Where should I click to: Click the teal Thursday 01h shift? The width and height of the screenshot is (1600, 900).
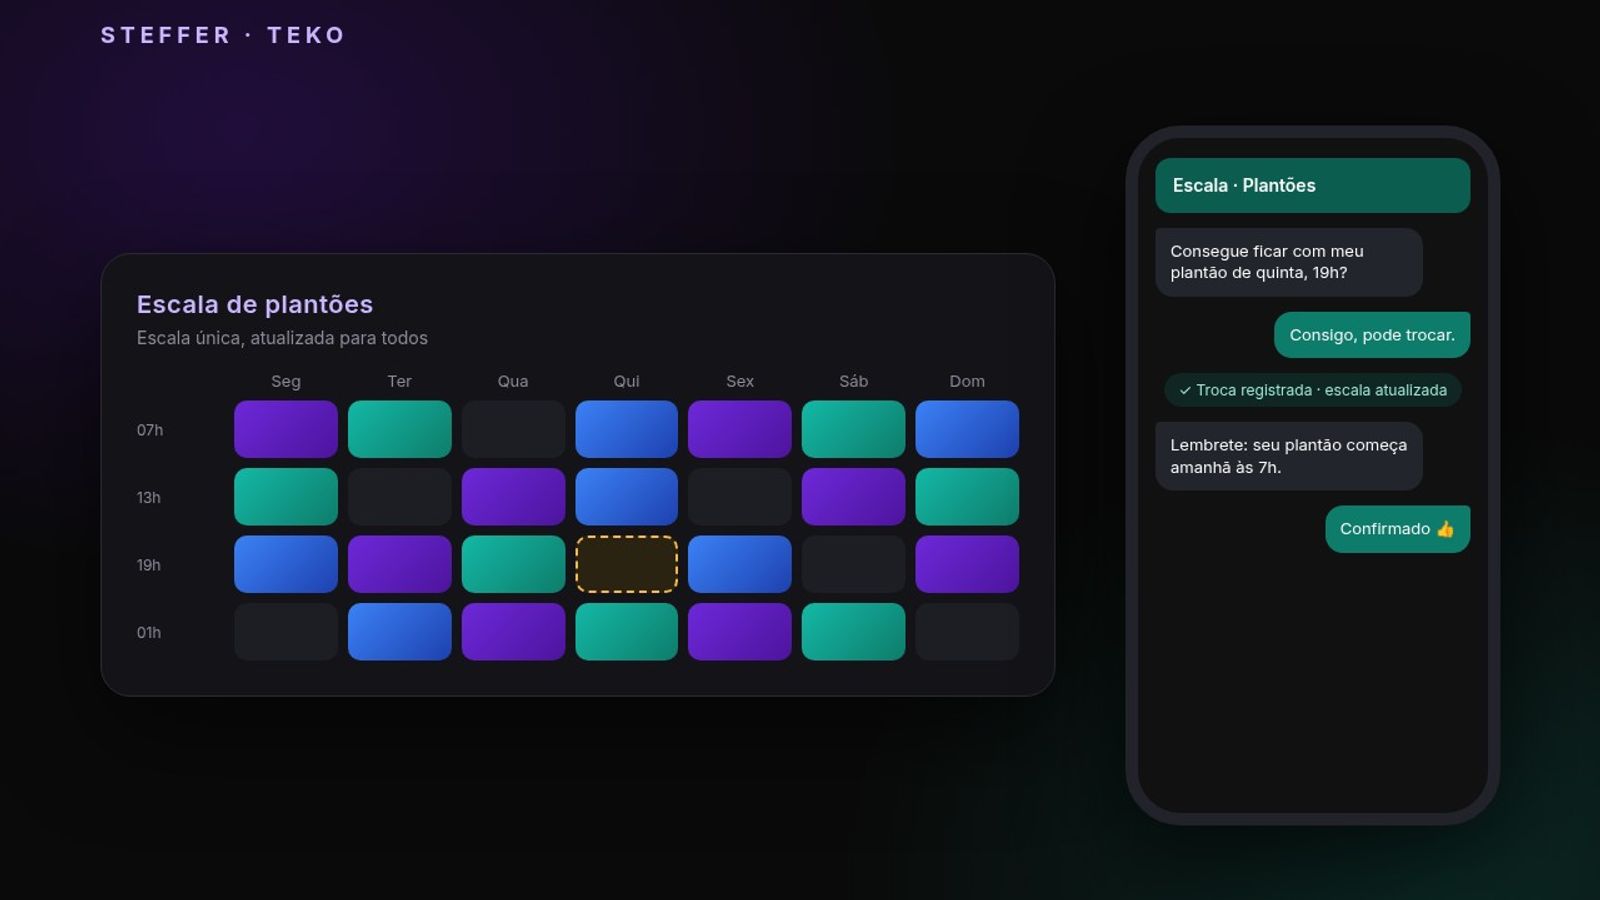click(626, 632)
